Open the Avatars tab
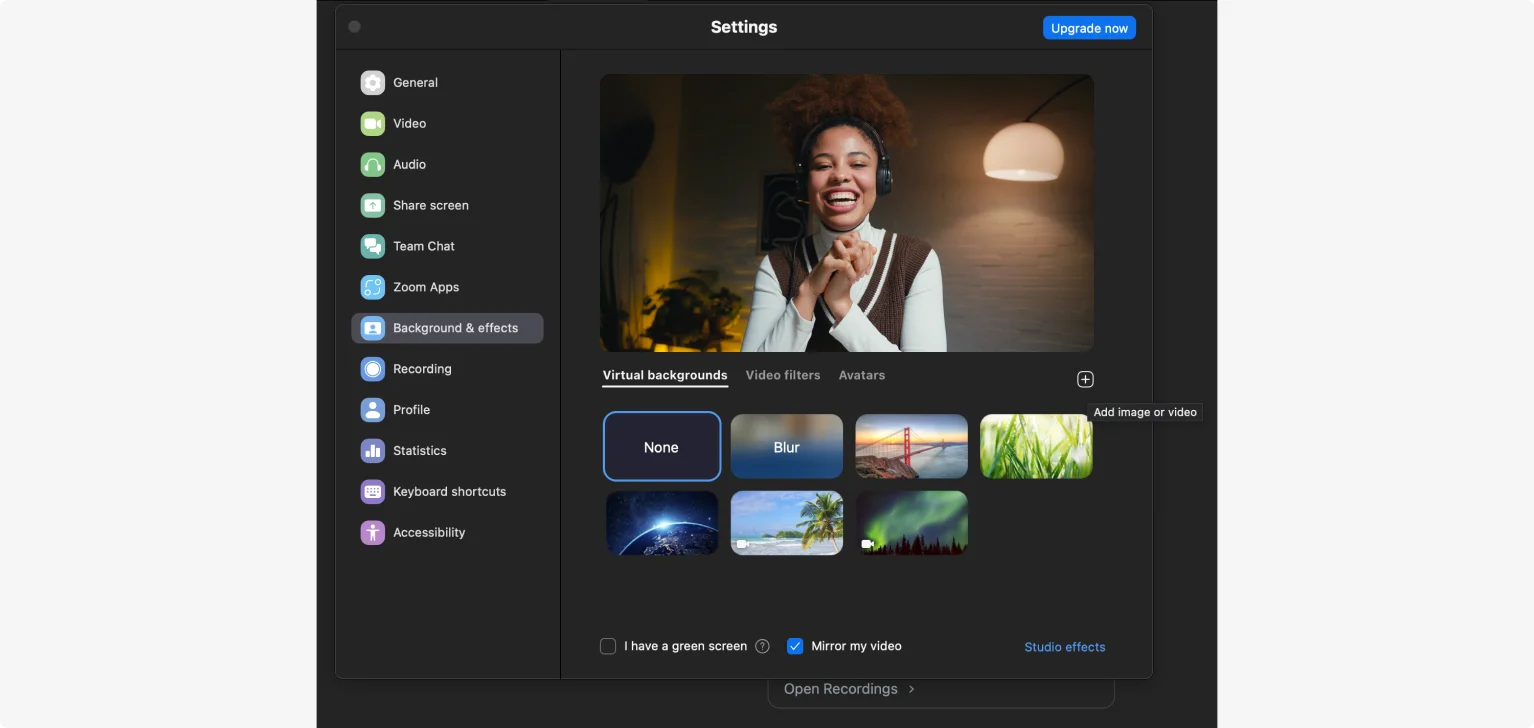 click(x=861, y=375)
